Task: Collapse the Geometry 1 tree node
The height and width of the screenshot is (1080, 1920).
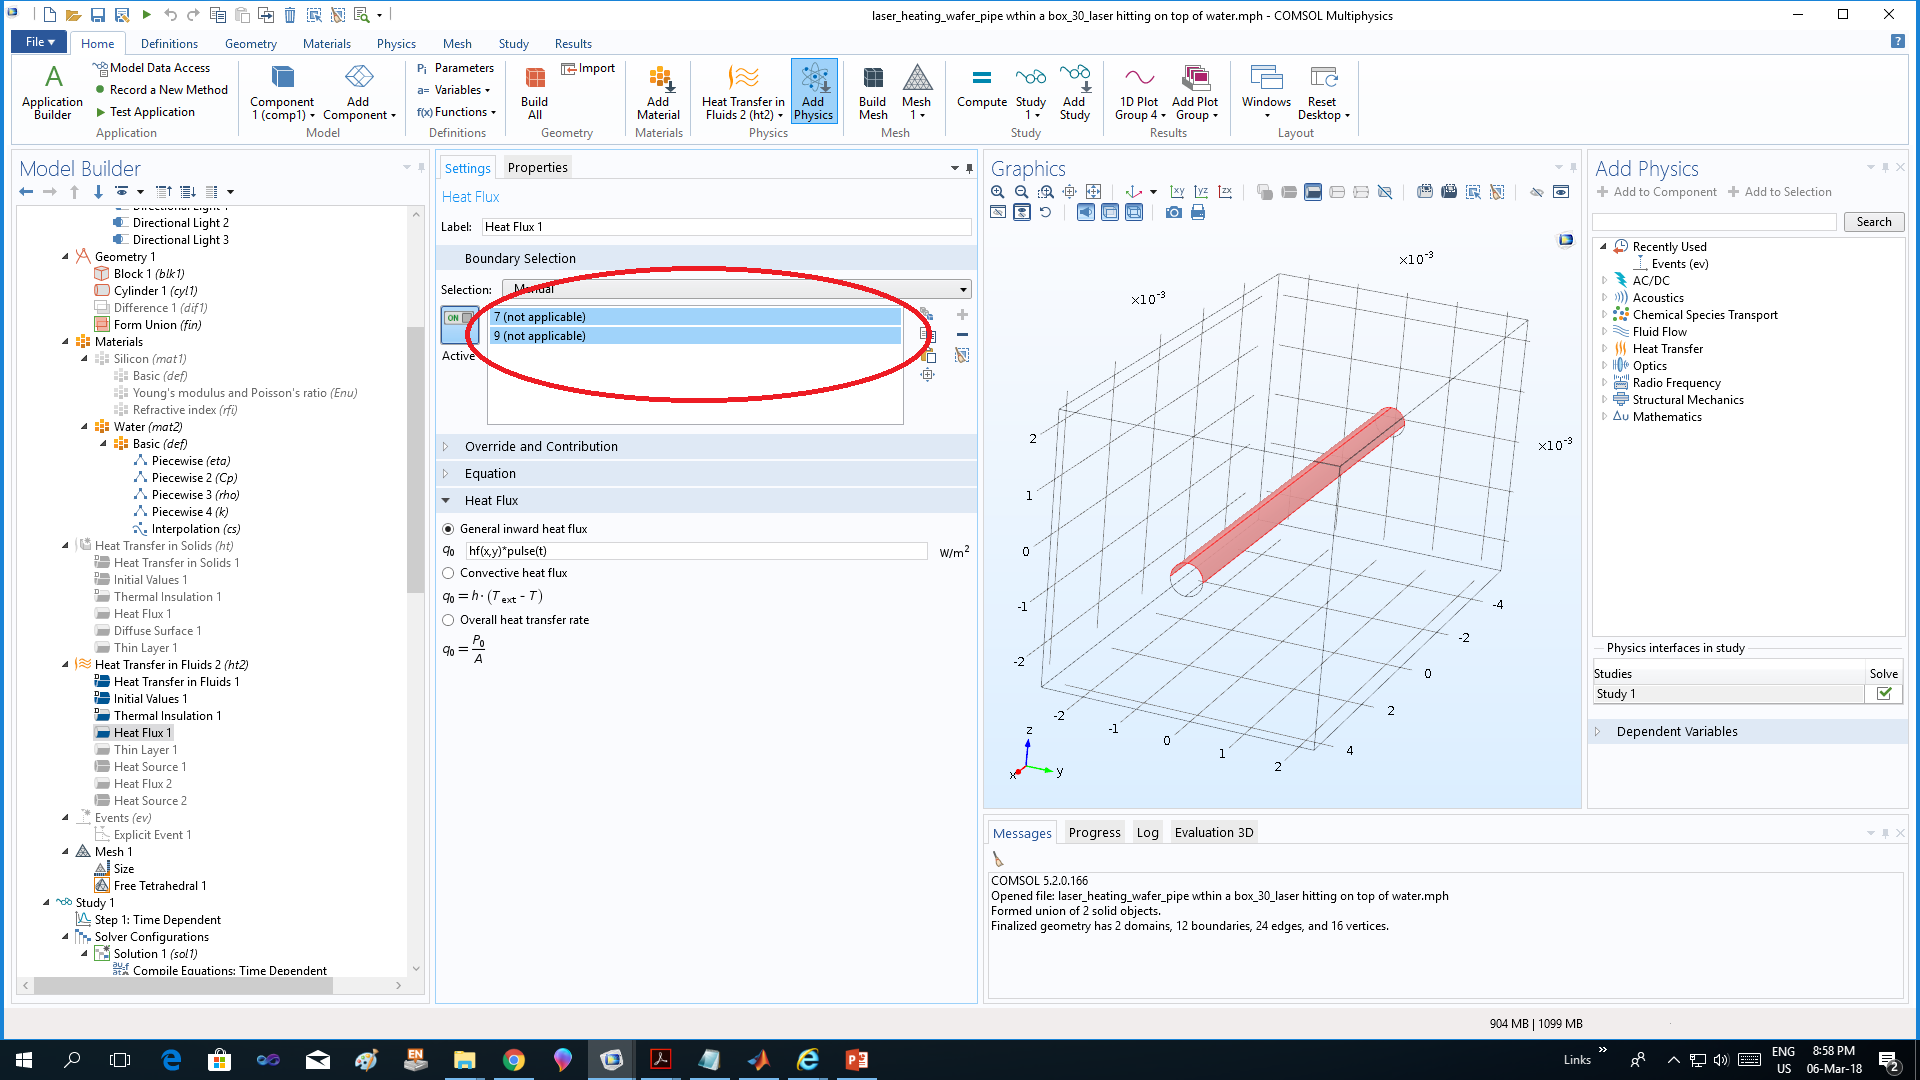Action: 66,257
